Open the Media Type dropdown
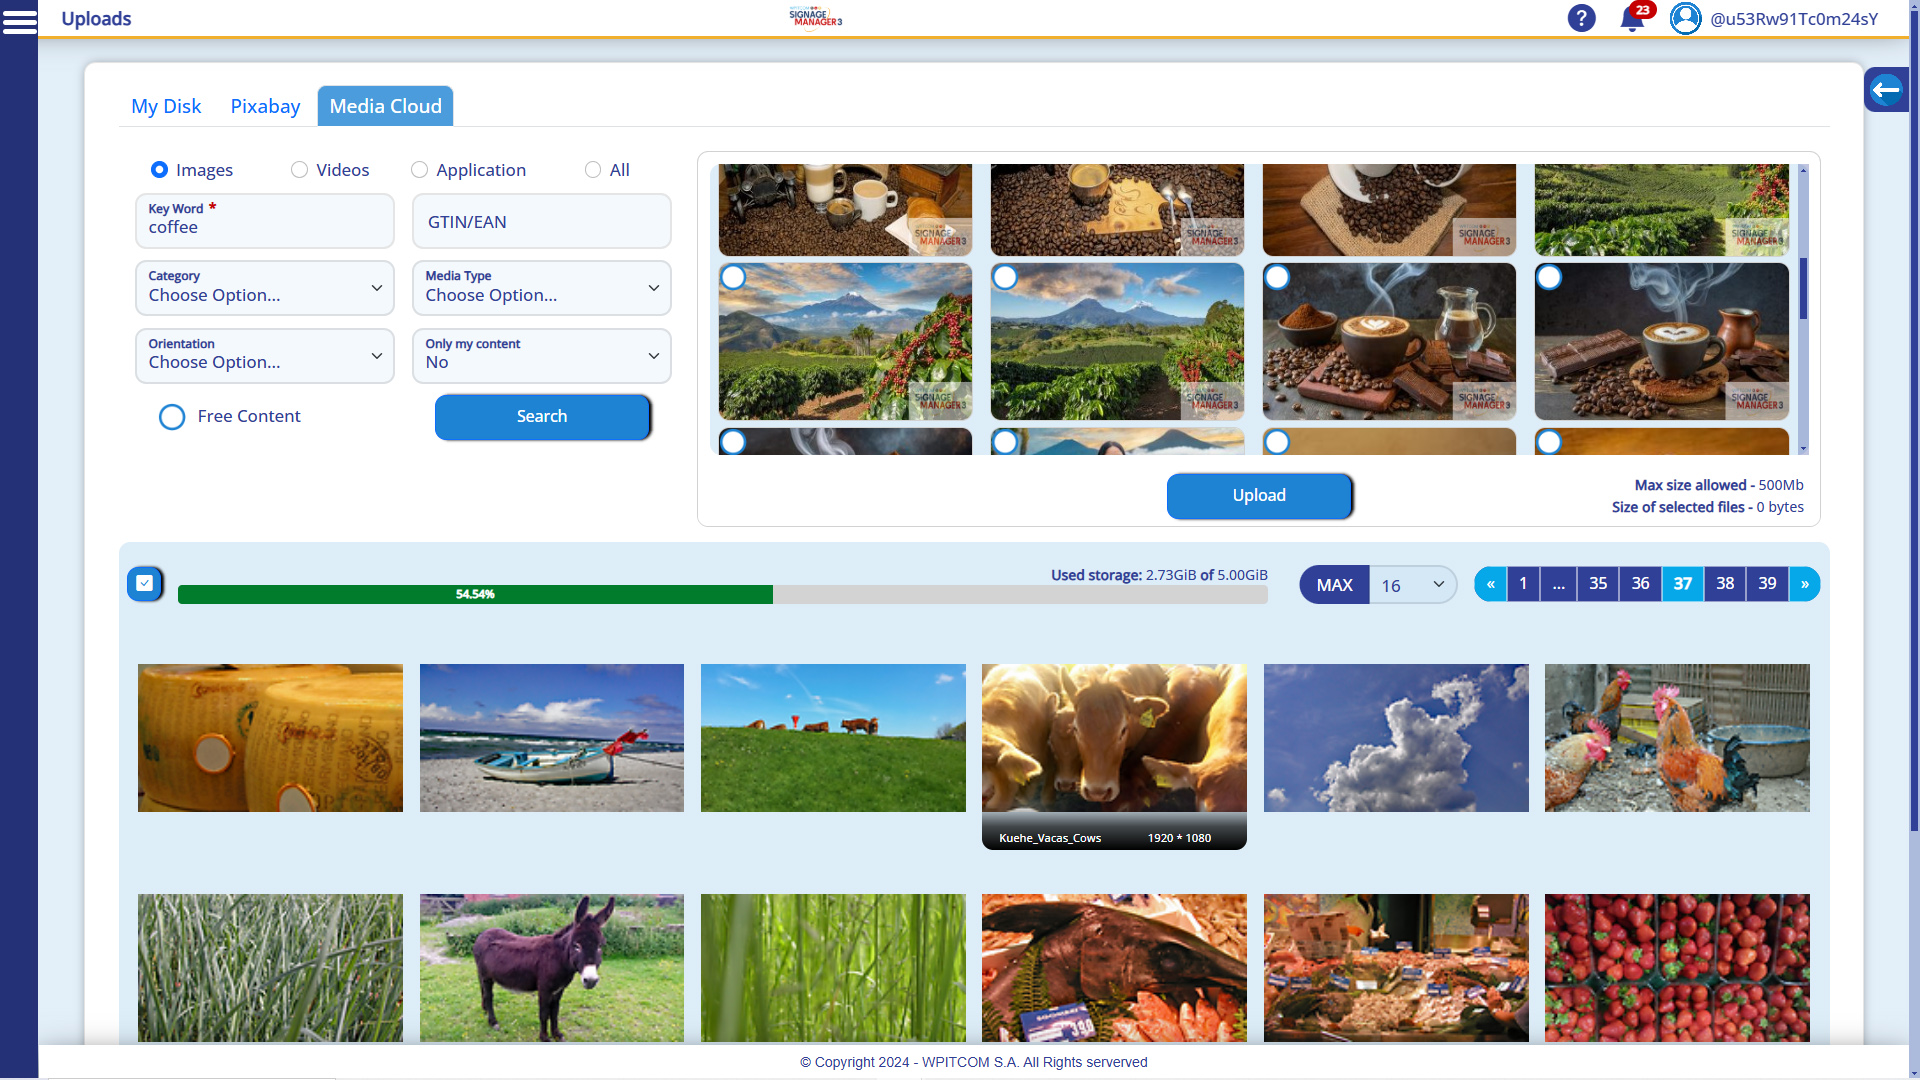Image resolution: width=1920 pixels, height=1080 pixels. (541, 288)
